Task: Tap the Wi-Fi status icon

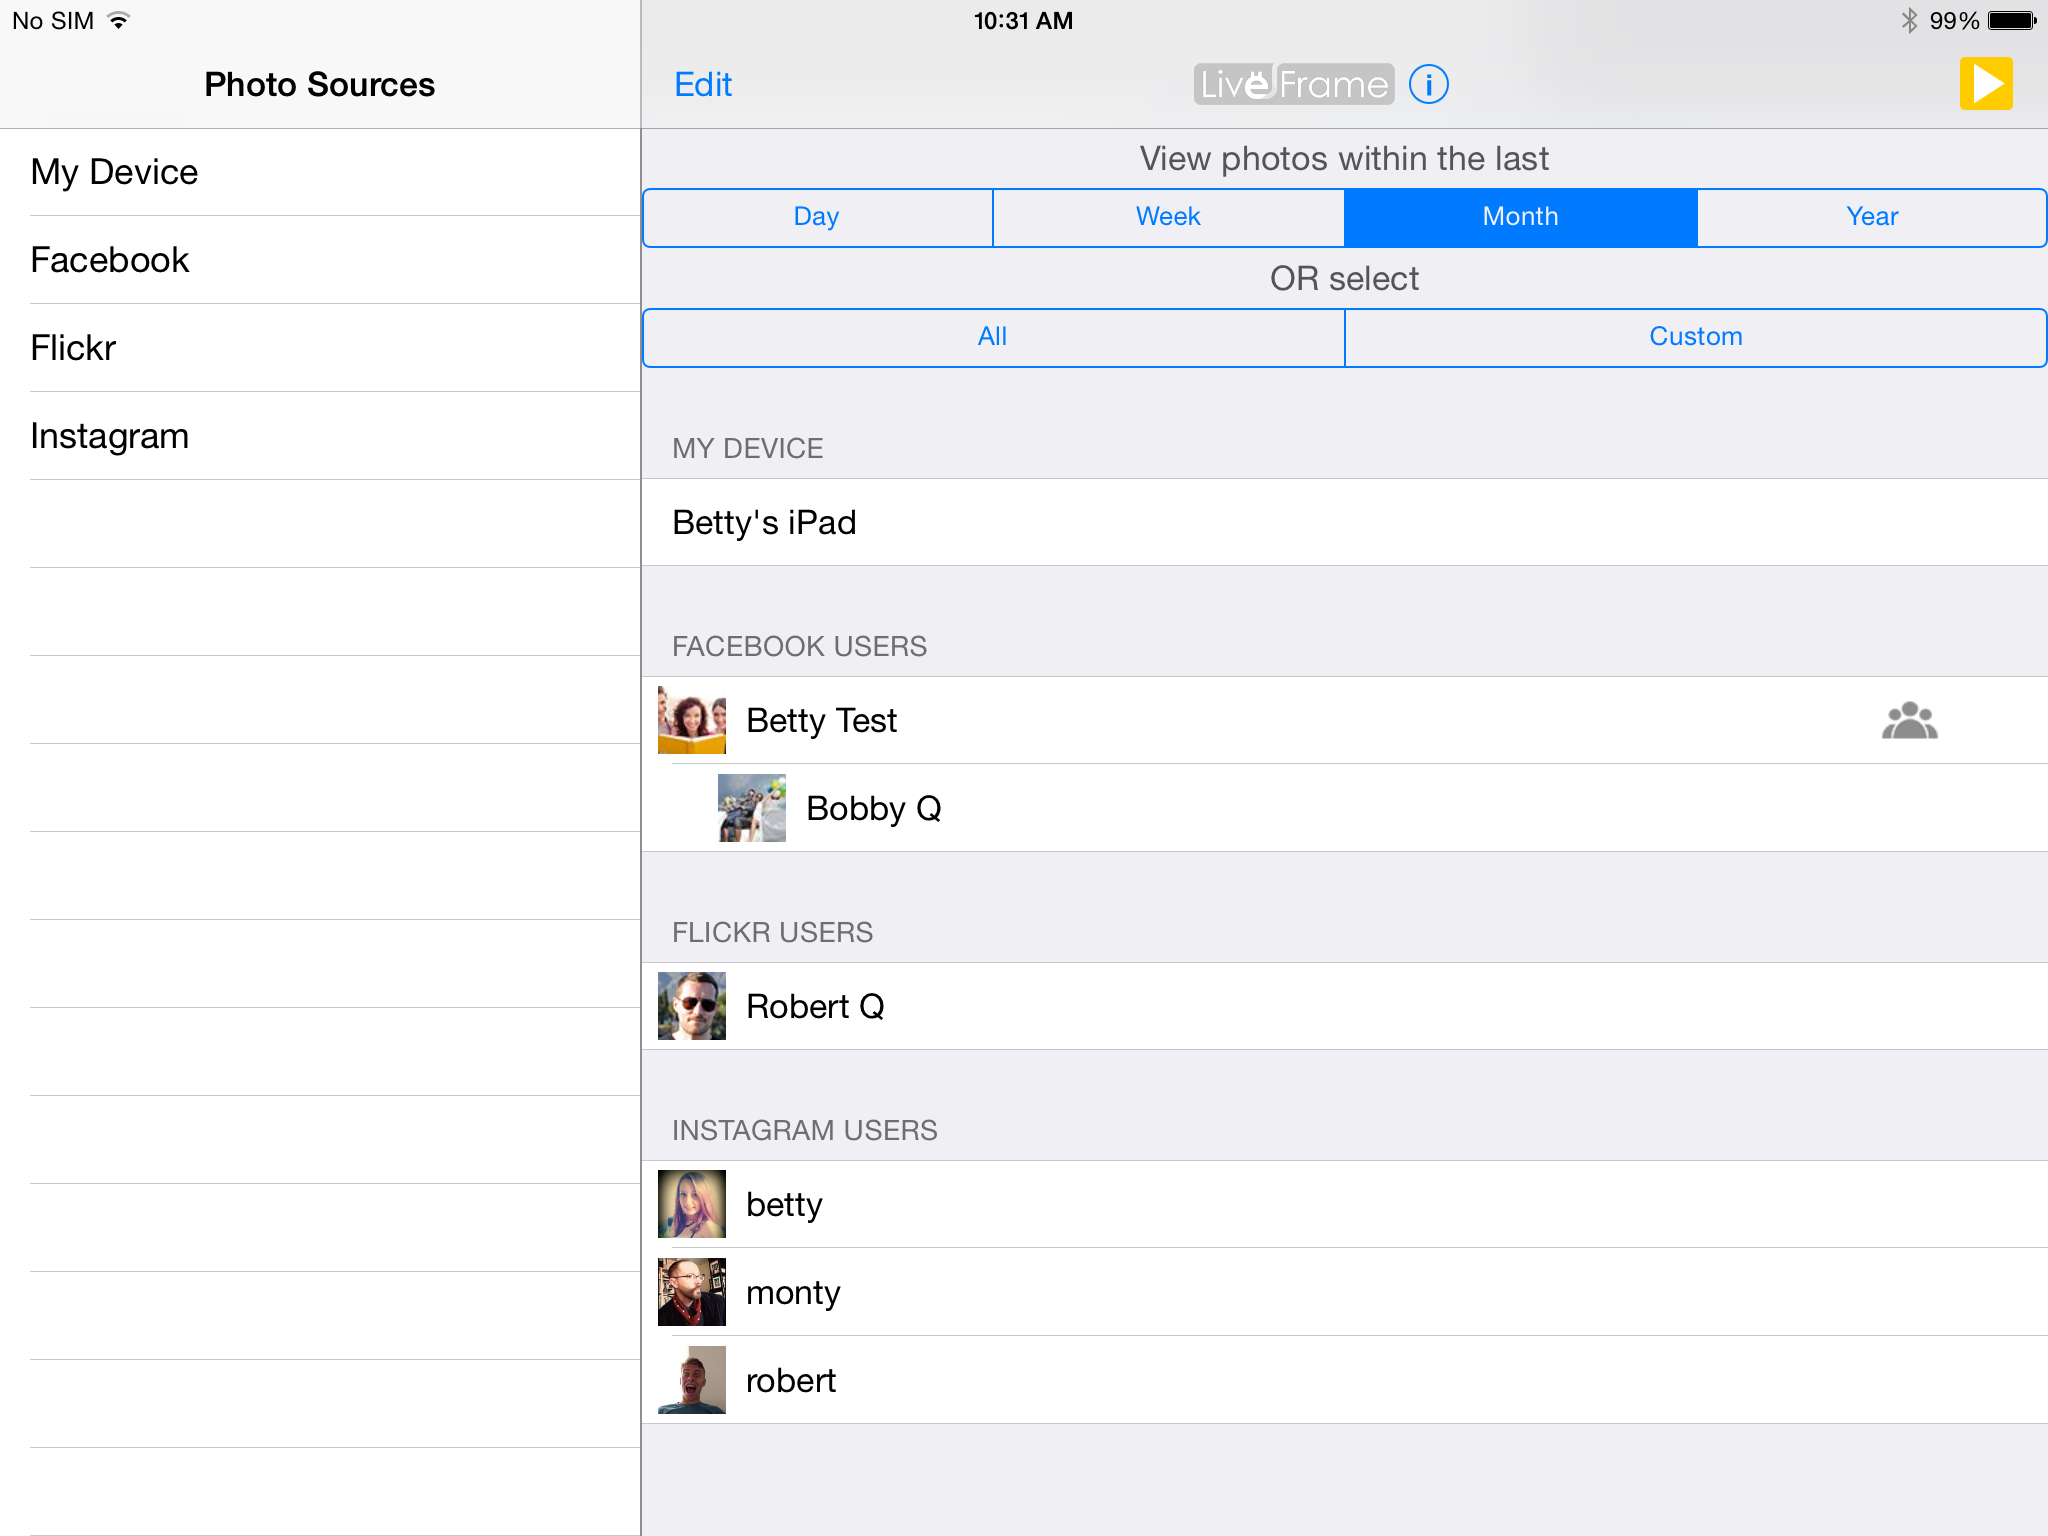Action: pyautogui.click(x=119, y=20)
